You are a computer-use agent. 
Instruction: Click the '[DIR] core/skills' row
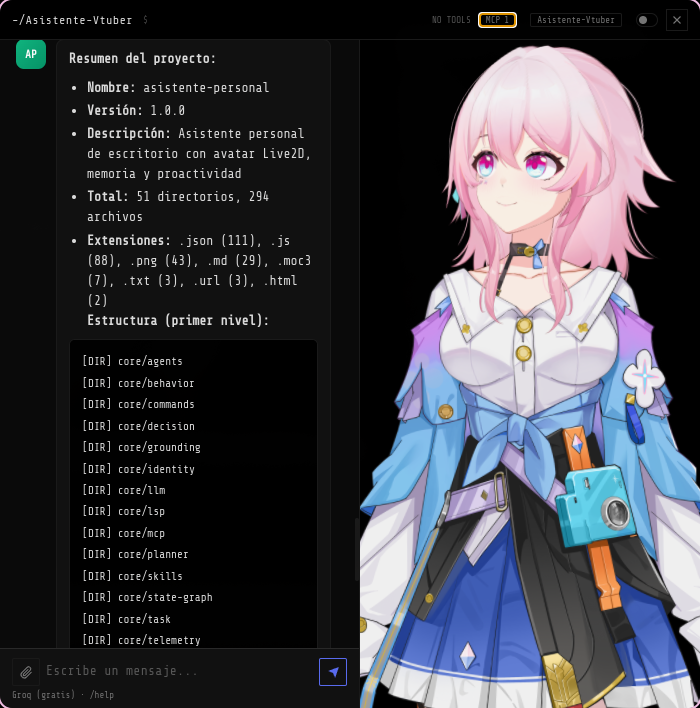point(132,576)
